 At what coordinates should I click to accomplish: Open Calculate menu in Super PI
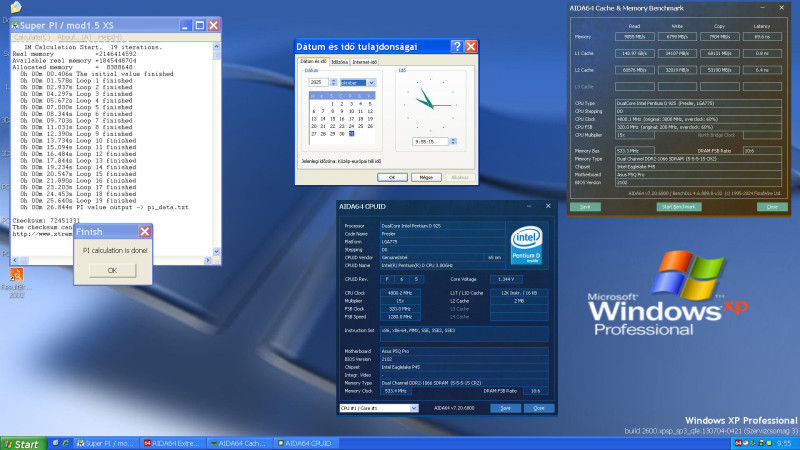pyautogui.click(x=32, y=37)
